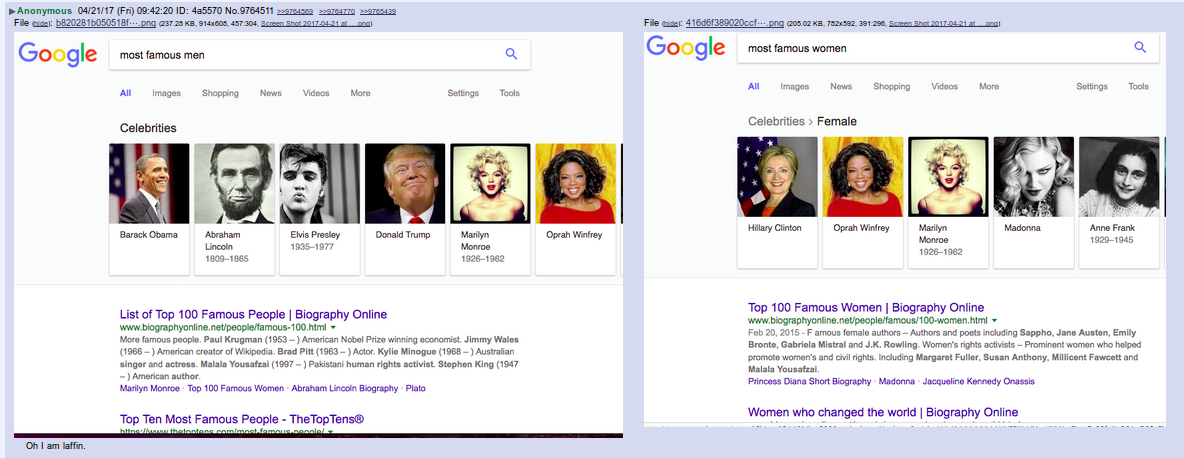Switch to Shopping tab in the men search
Image resolution: width=1184 pixels, height=458 pixels.
[x=220, y=94]
